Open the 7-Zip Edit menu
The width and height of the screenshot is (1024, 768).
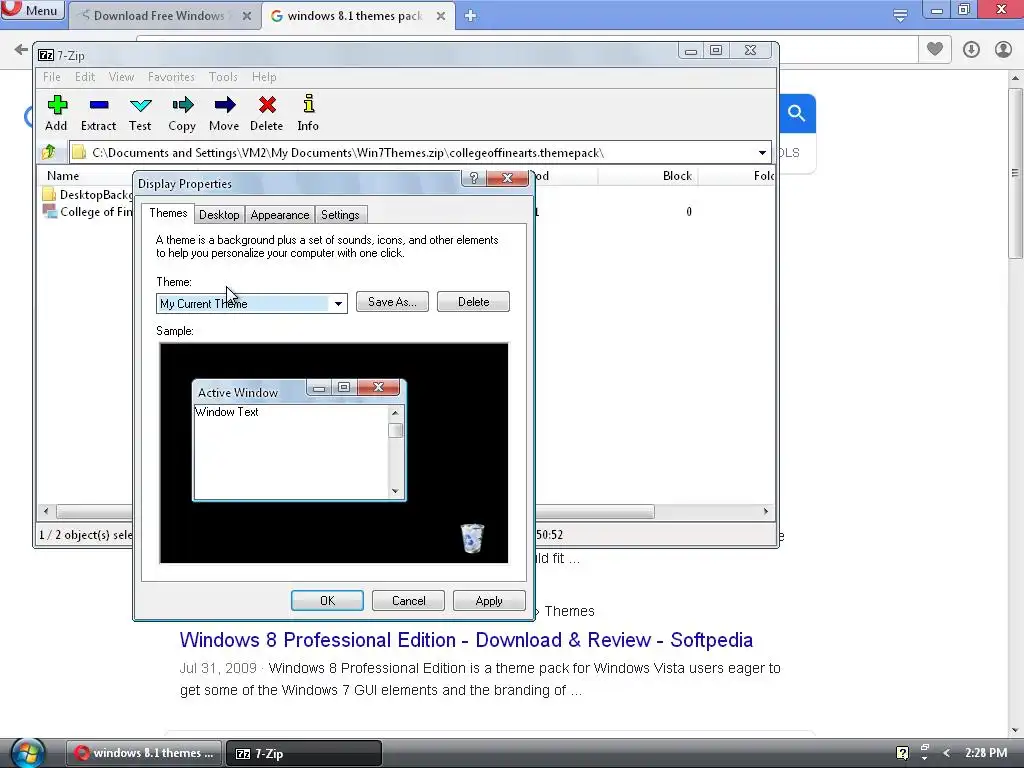(85, 77)
